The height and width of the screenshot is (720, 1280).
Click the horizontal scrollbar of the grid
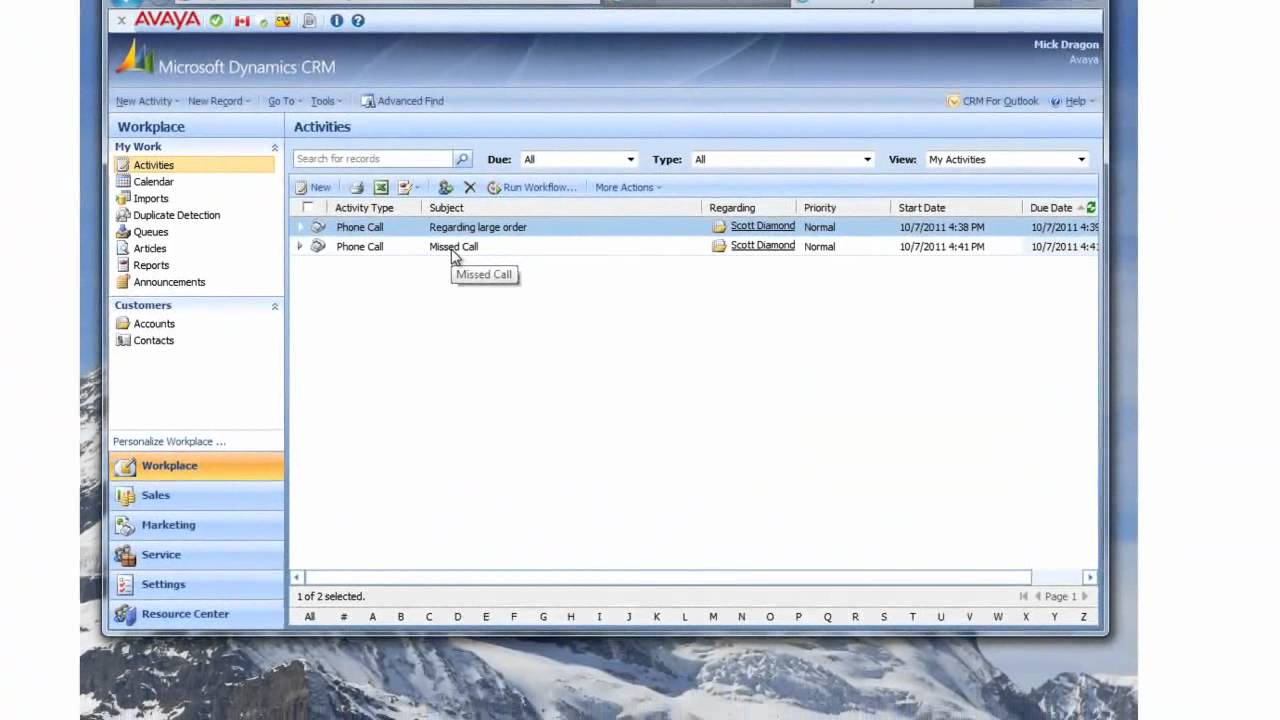(668, 577)
